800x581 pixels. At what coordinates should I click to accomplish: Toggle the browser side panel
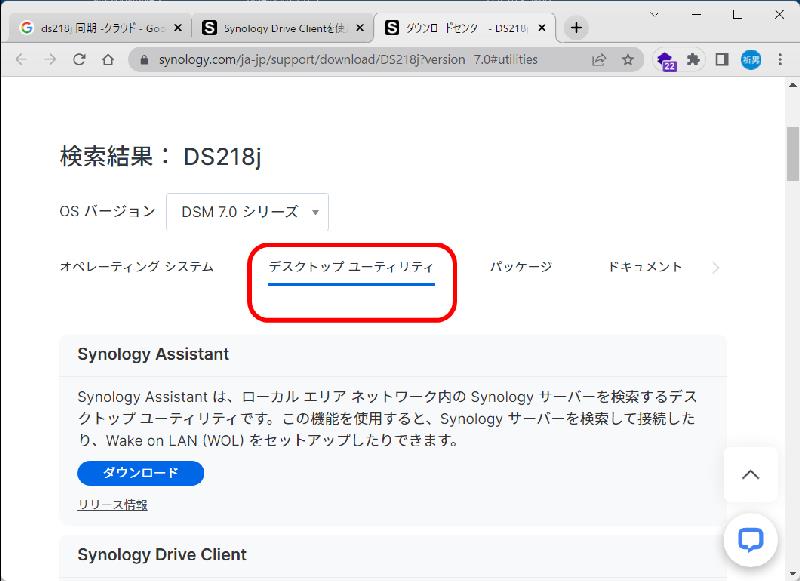coord(721,60)
